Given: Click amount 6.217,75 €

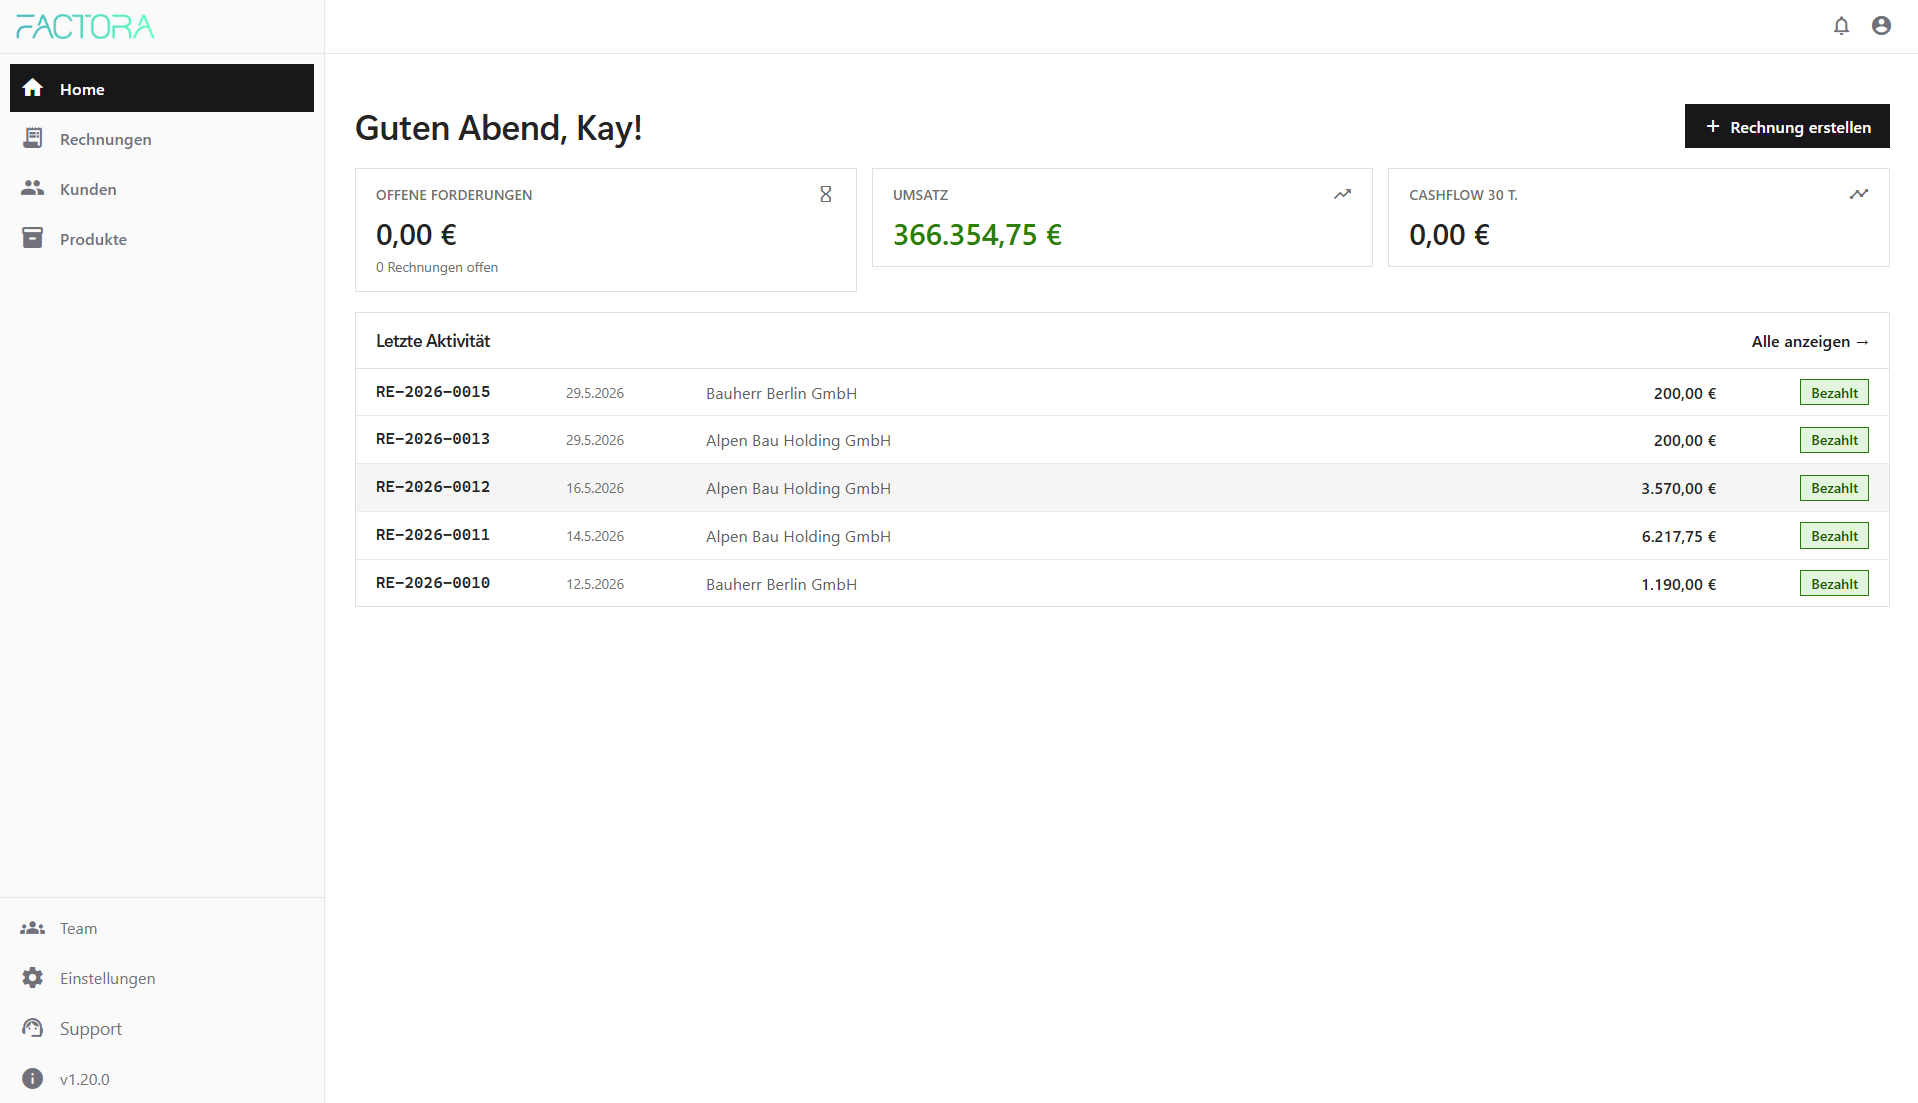Looking at the screenshot, I should point(1678,536).
